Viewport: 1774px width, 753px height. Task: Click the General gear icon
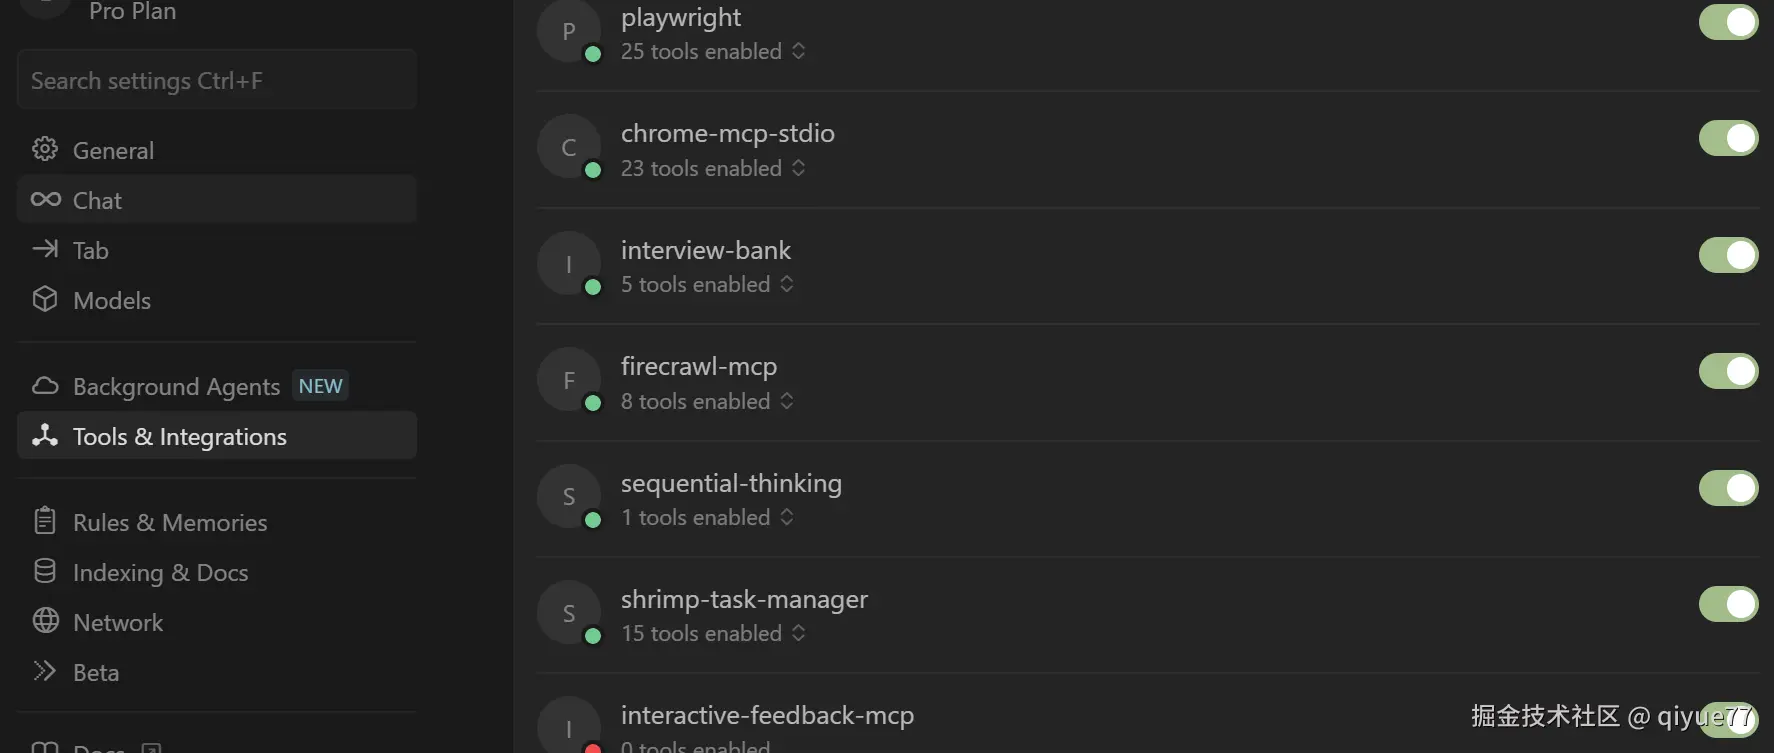tap(45, 150)
